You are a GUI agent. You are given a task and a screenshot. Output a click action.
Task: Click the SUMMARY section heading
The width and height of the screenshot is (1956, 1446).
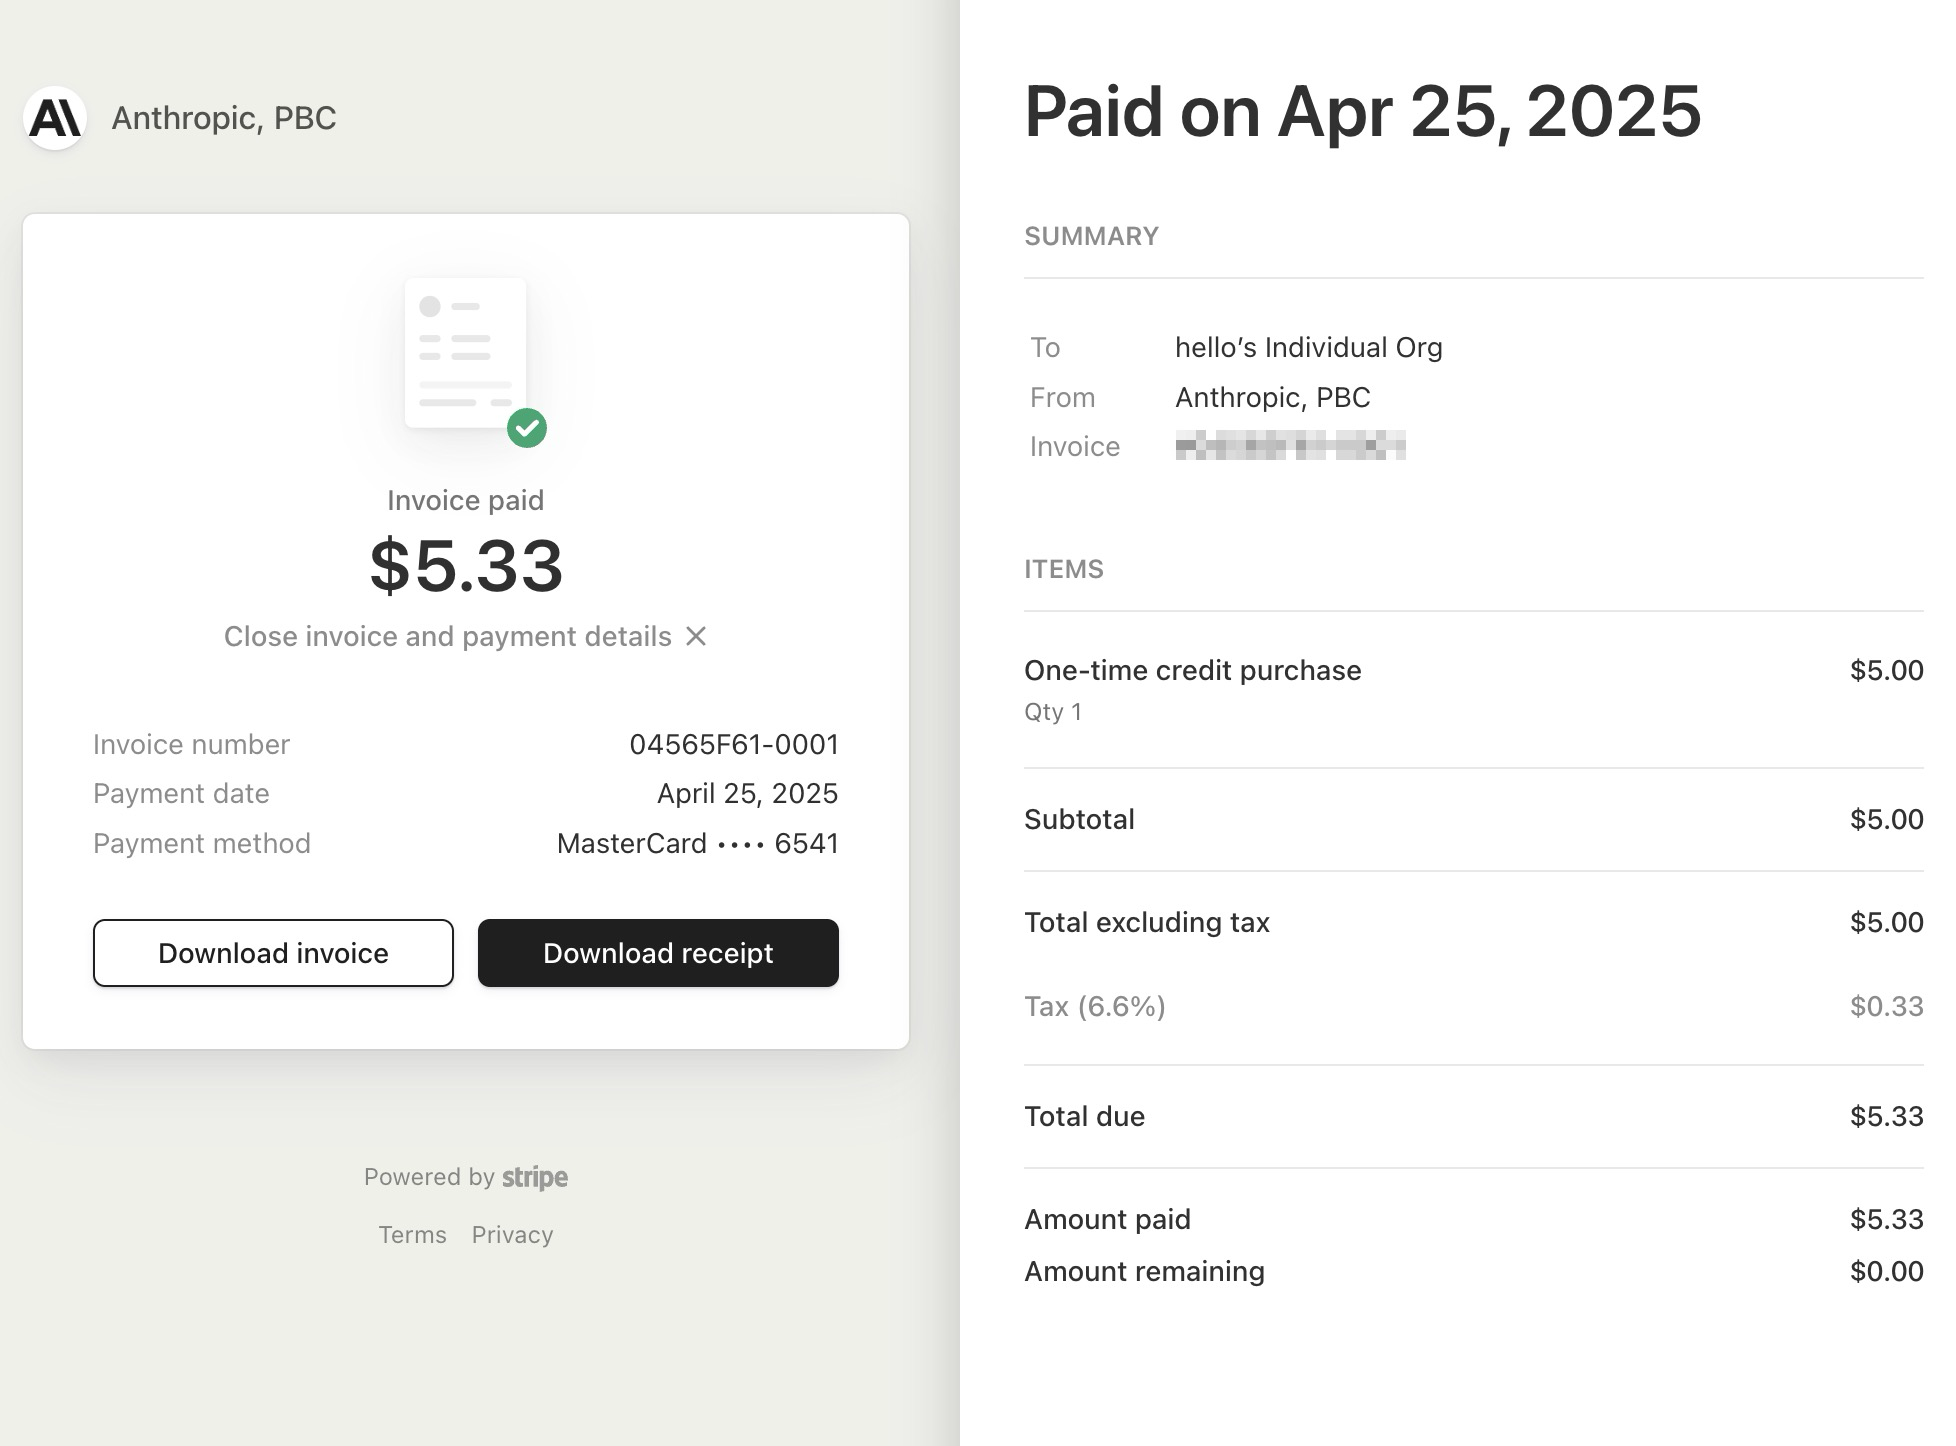pos(1091,236)
